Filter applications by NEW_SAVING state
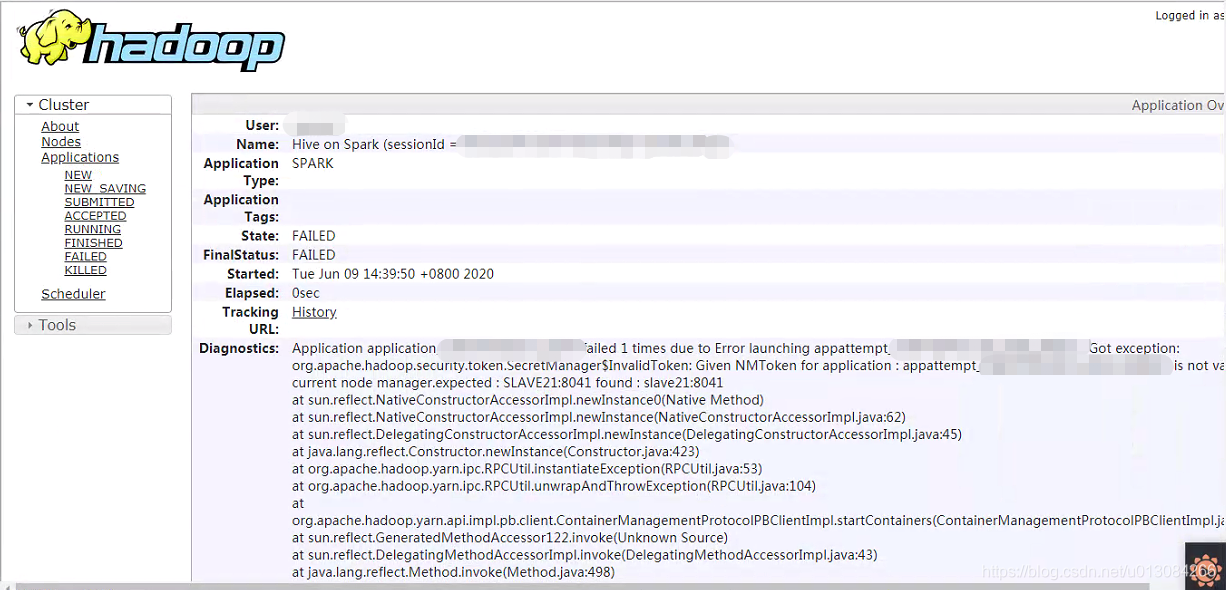The image size is (1226, 590). pos(105,188)
